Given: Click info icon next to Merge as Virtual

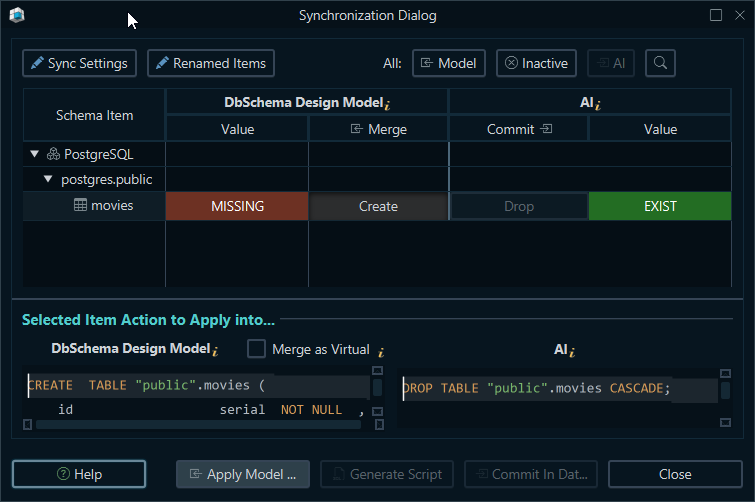Looking at the screenshot, I should click(x=381, y=352).
